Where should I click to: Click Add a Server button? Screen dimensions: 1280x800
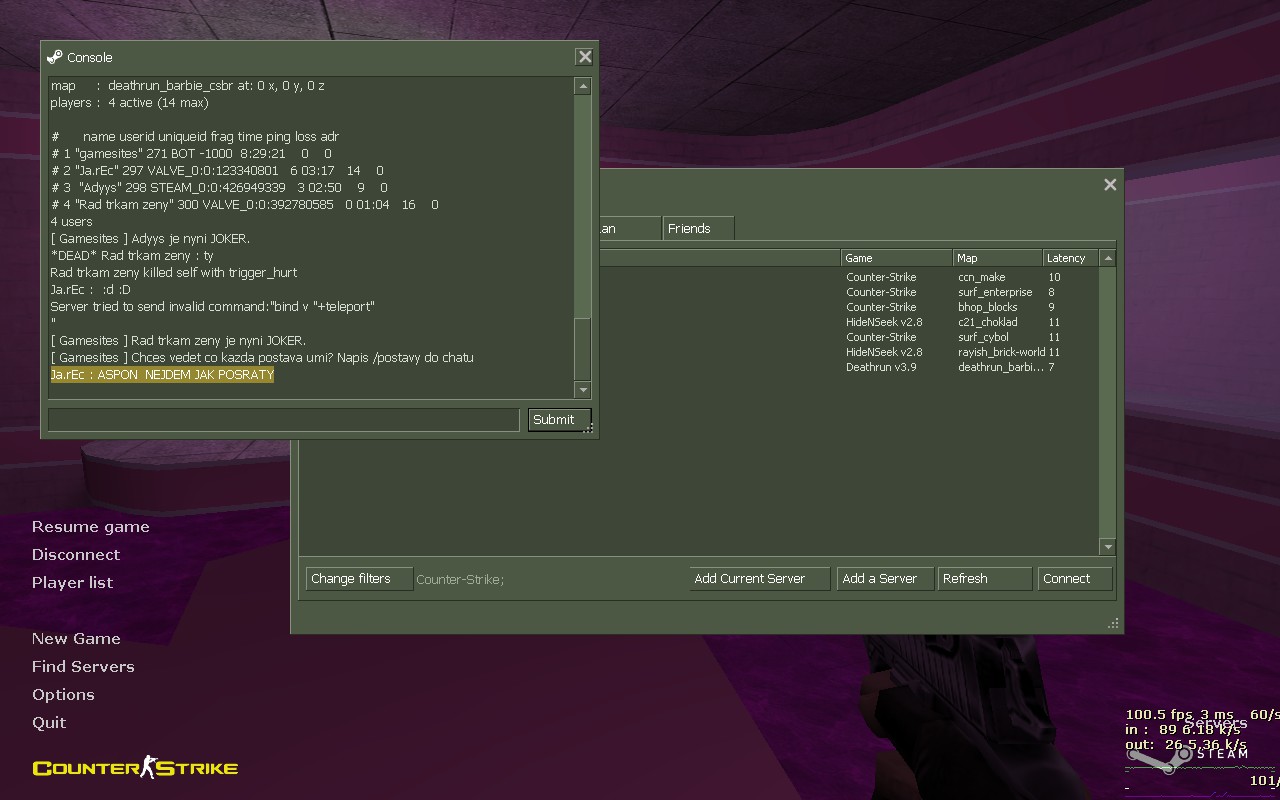(x=885, y=579)
